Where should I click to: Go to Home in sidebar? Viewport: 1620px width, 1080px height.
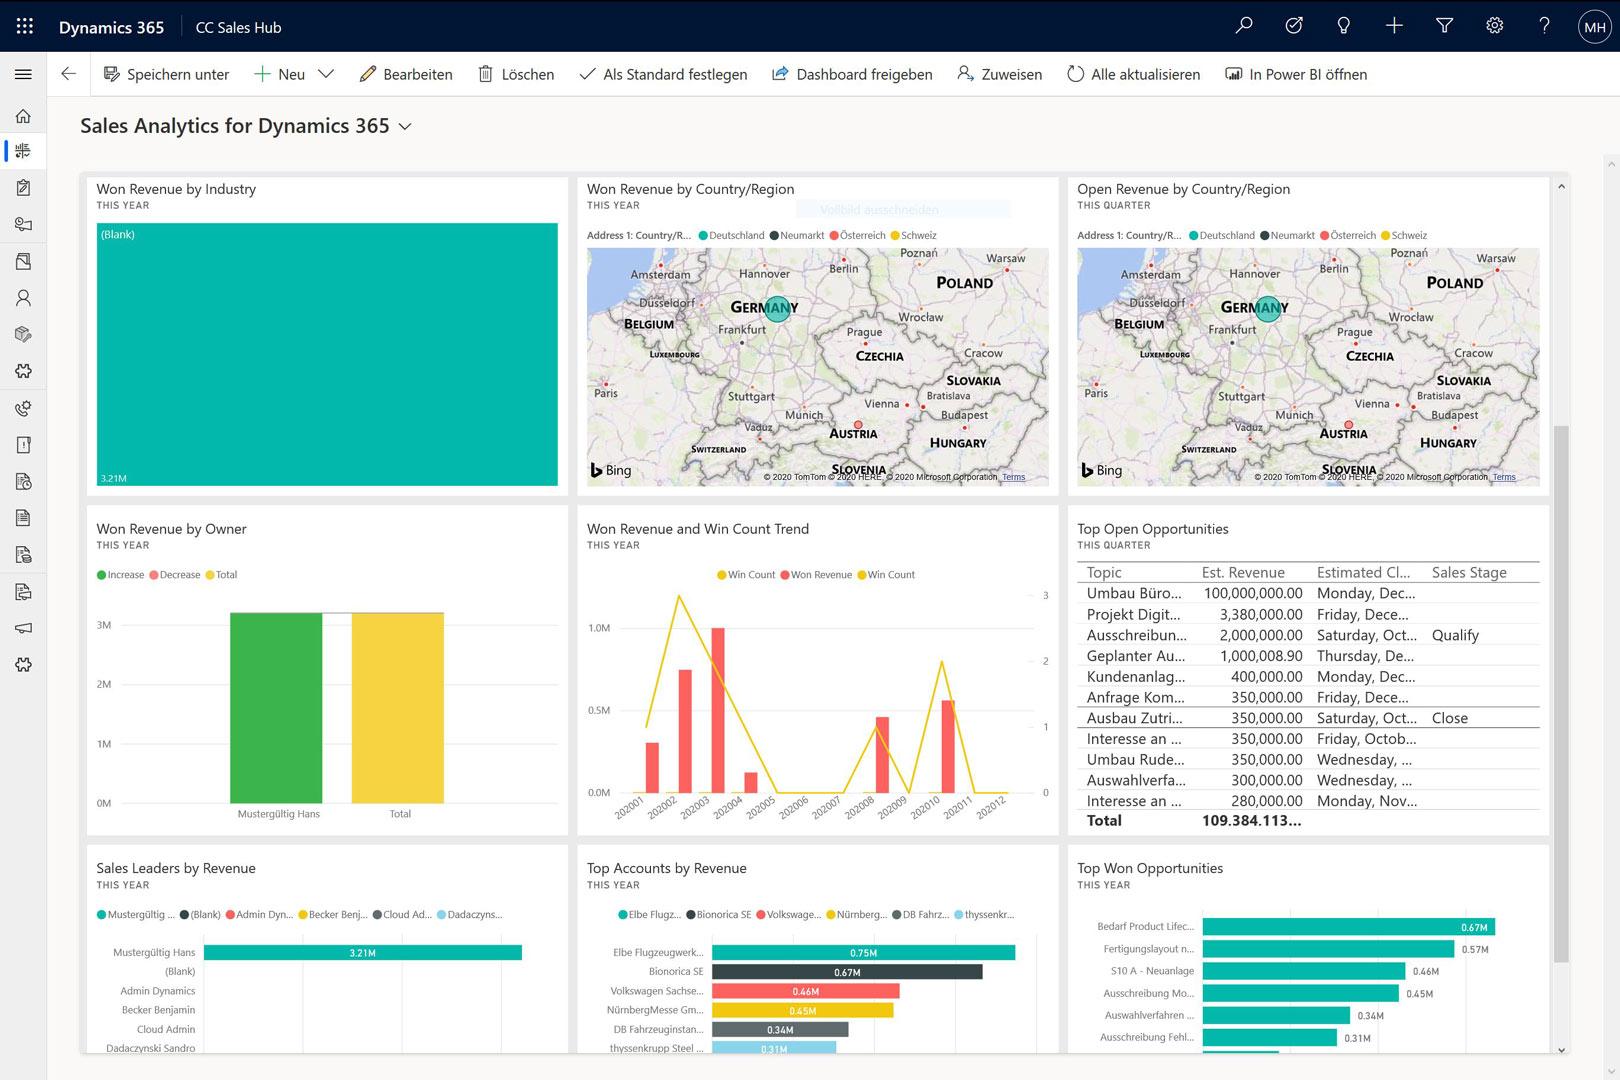(23, 116)
